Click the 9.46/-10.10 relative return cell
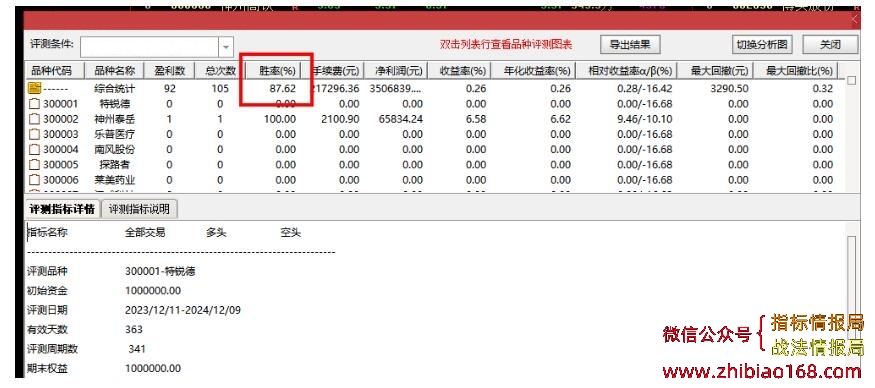The width and height of the screenshot is (875, 388). [645, 119]
